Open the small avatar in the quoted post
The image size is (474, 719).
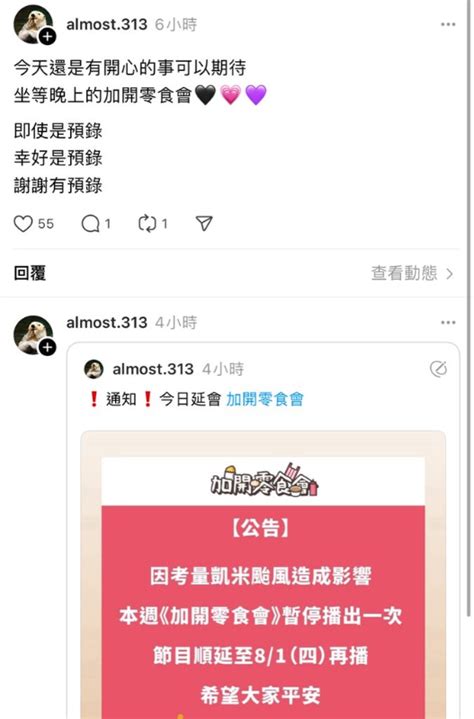coord(94,369)
